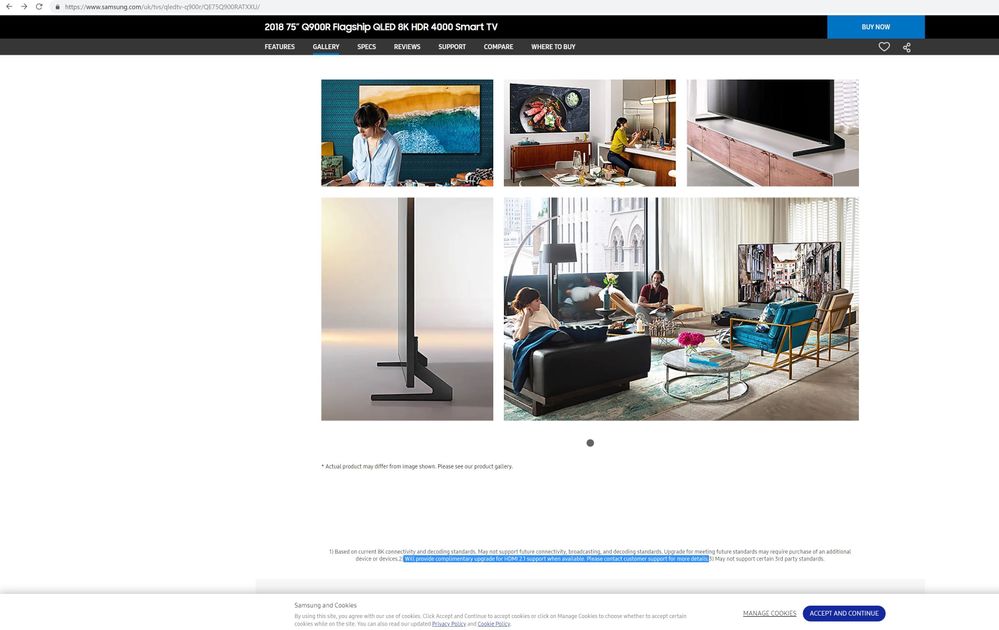Screen dimensions: 999x630
Task: Click MANAGE COOKIES link
Action: tap(769, 613)
